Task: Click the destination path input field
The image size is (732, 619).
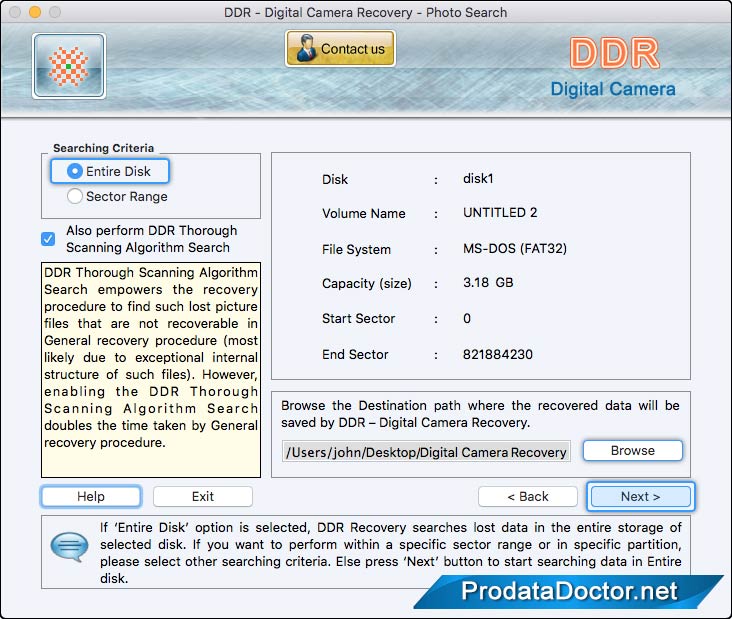Action: click(426, 451)
